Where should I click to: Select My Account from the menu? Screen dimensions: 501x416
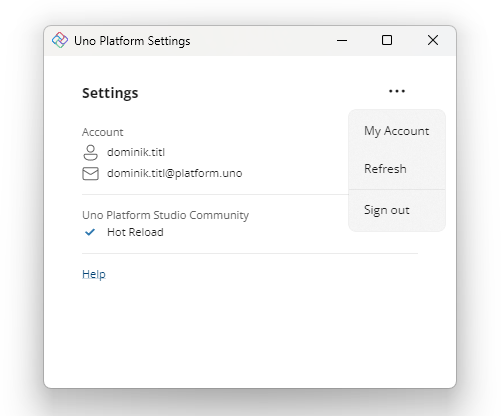(397, 131)
